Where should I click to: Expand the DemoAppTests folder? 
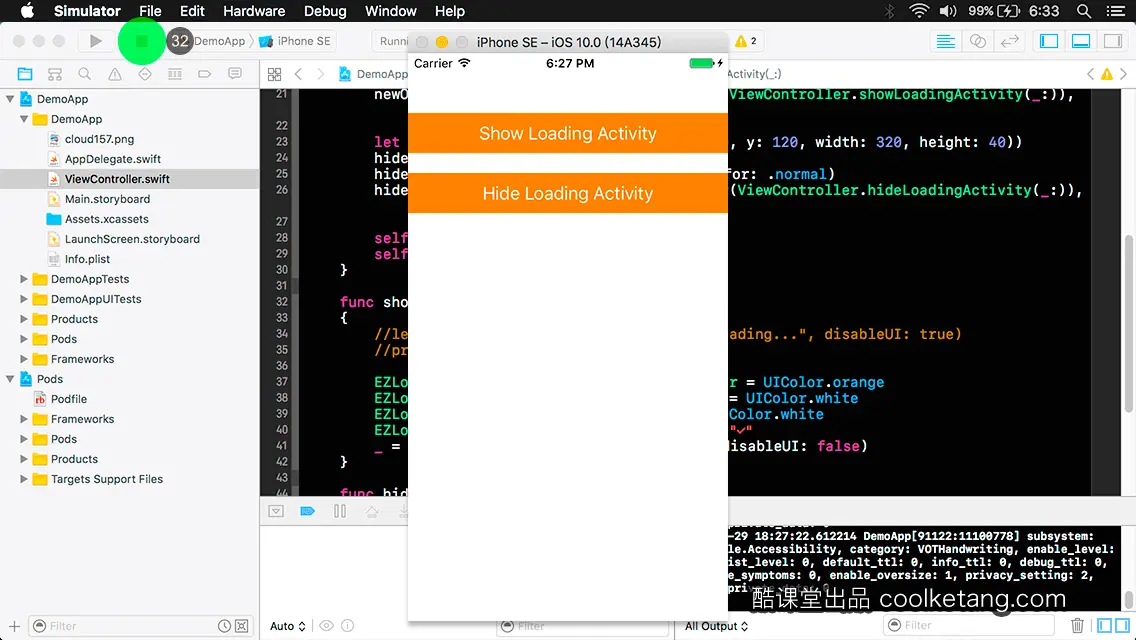(x=24, y=279)
